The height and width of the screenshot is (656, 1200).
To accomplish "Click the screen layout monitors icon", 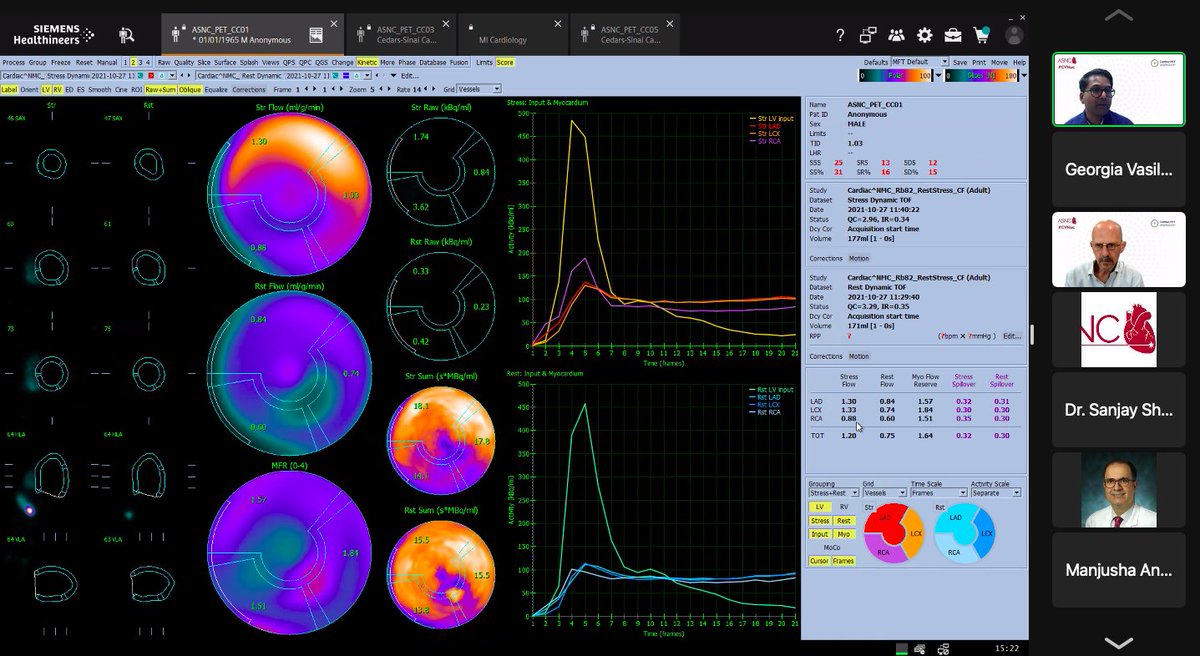I will [868, 35].
